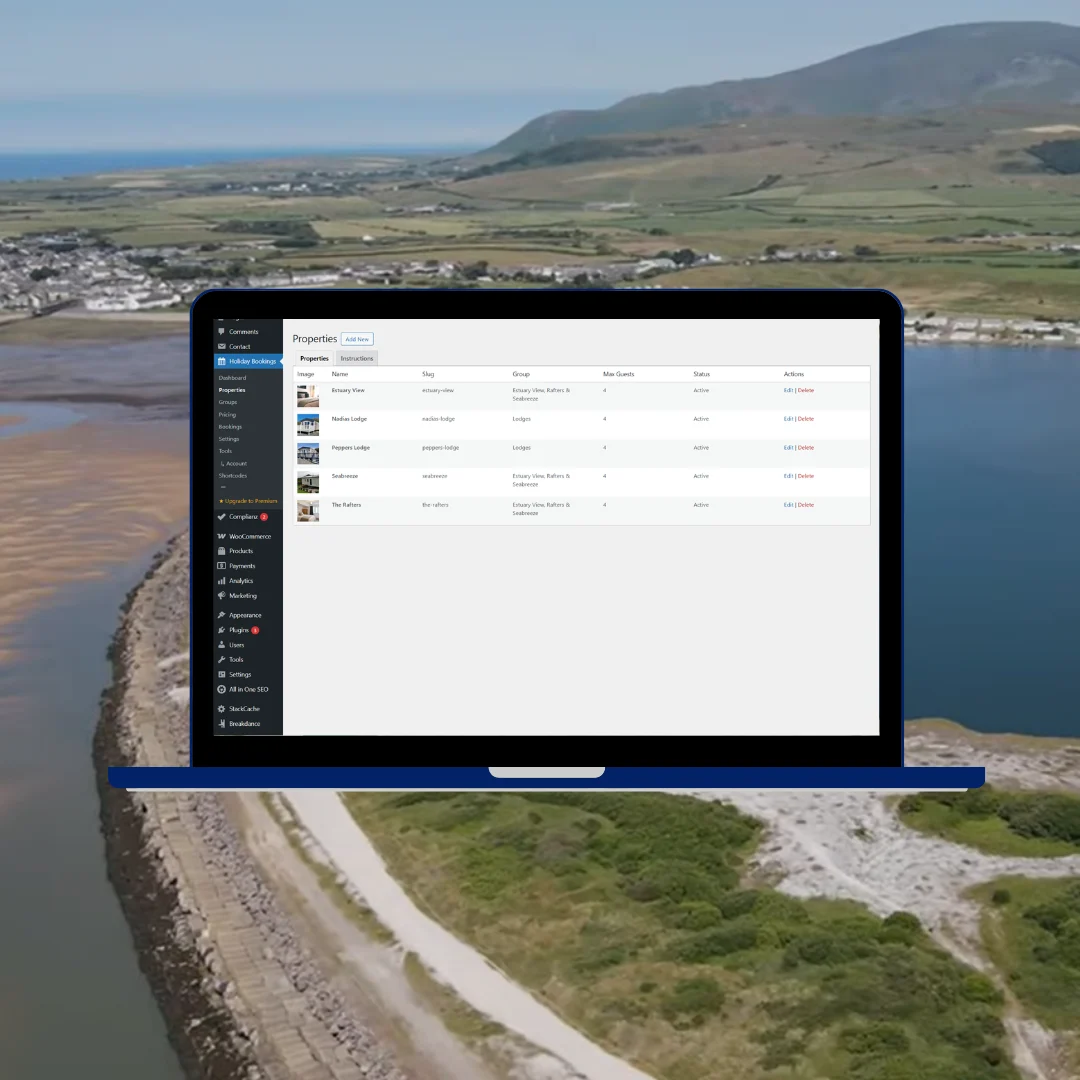Click the 'Seabreeze' name cell

[344, 476]
